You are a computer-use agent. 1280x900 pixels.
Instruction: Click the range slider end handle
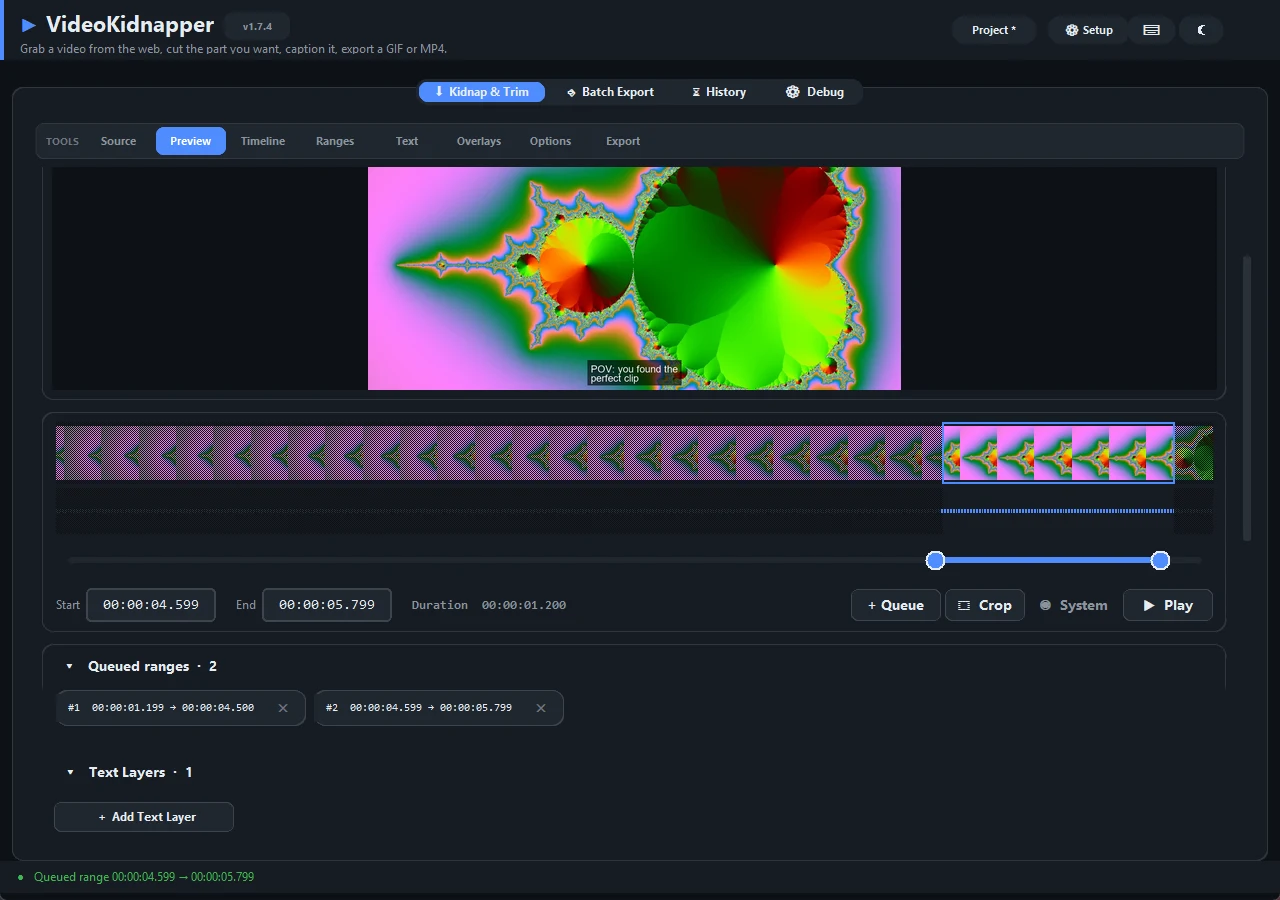pos(1160,560)
